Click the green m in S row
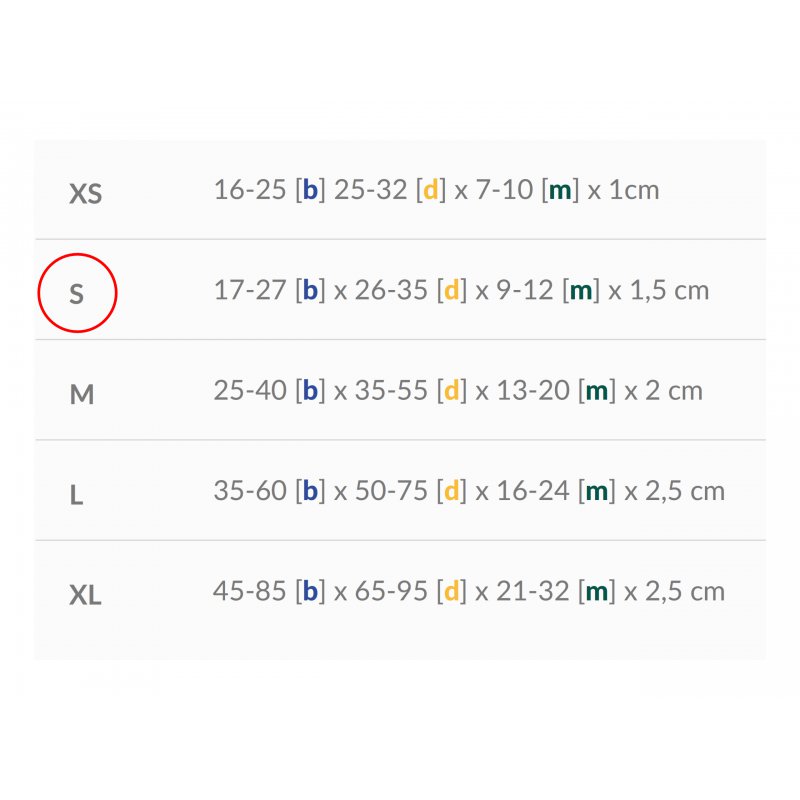Image resolution: width=800 pixels, height=800 pixels. (x=581, y=290)
